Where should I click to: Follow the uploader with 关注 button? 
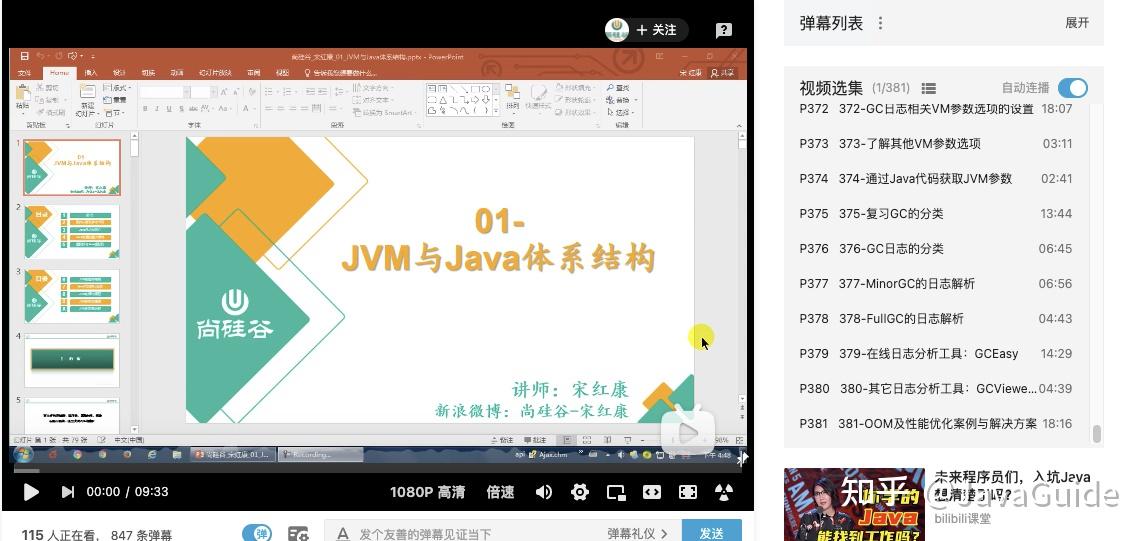tap(657, 30)
